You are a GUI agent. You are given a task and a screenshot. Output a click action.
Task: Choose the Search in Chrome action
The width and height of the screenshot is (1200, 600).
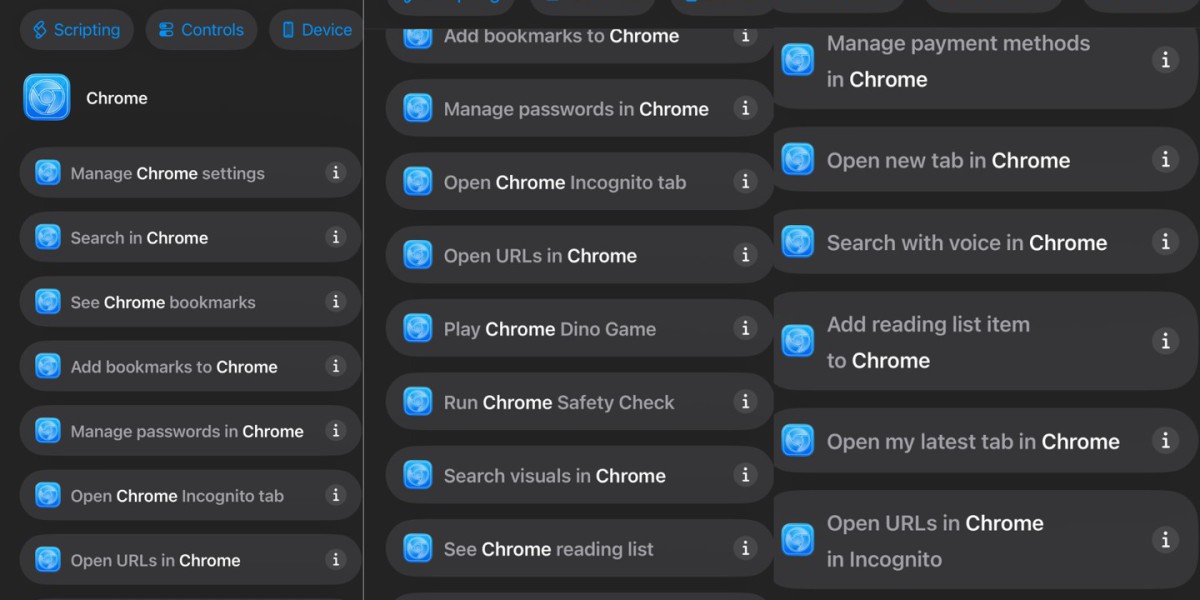[x=139, y=238]
